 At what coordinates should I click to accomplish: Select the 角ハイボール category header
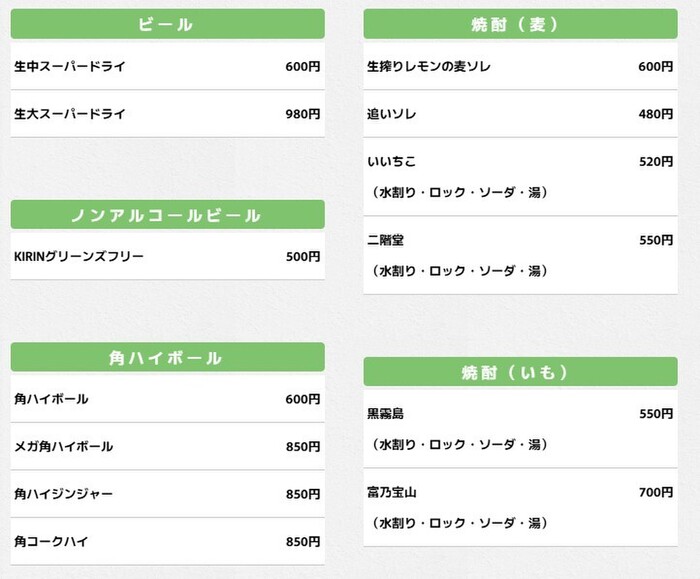click(x=167, y=357)
